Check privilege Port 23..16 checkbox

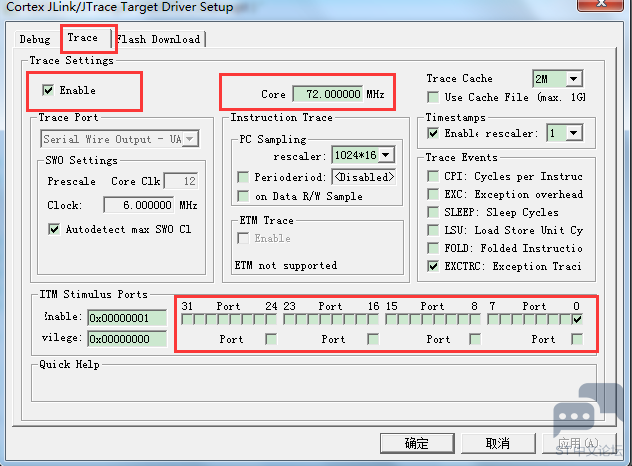coord(373,339)
